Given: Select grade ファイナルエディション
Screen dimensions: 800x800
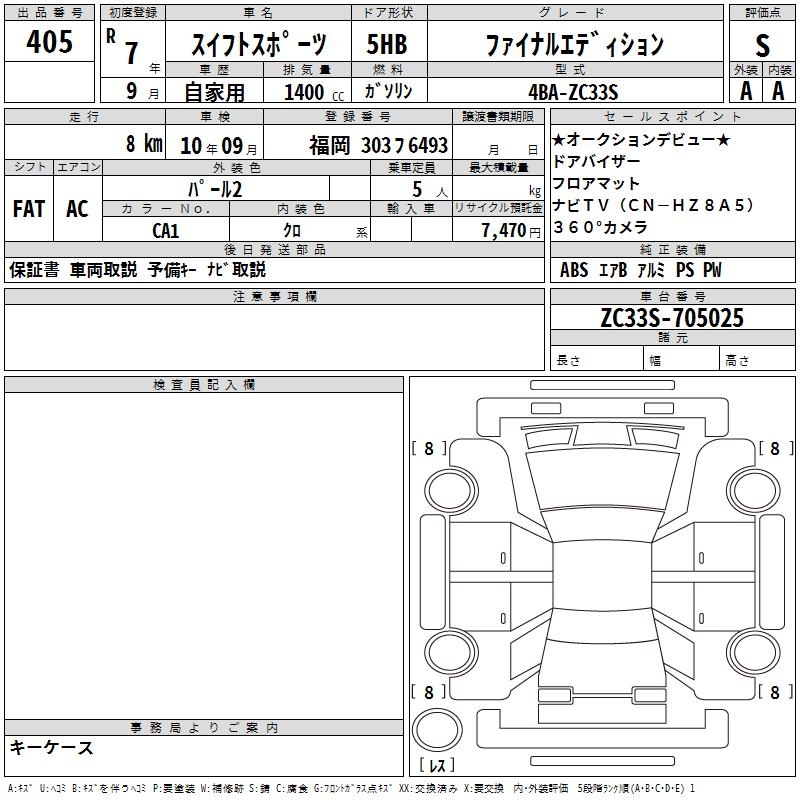Looking at the screenshot, I should (x=574, y=44).
